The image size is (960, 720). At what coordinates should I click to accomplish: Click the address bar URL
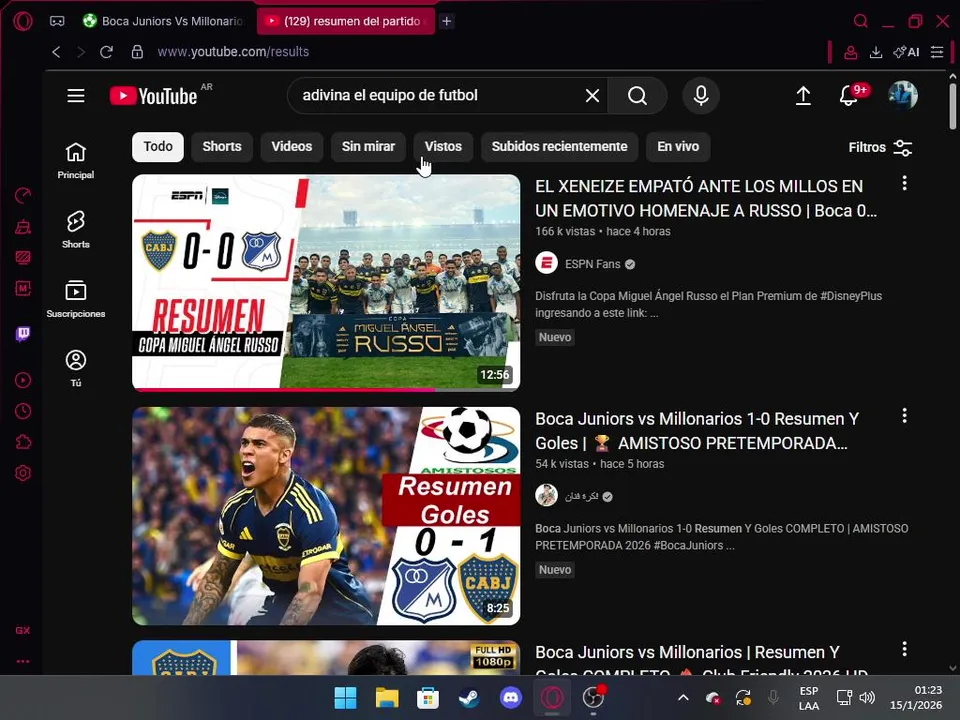233,52
